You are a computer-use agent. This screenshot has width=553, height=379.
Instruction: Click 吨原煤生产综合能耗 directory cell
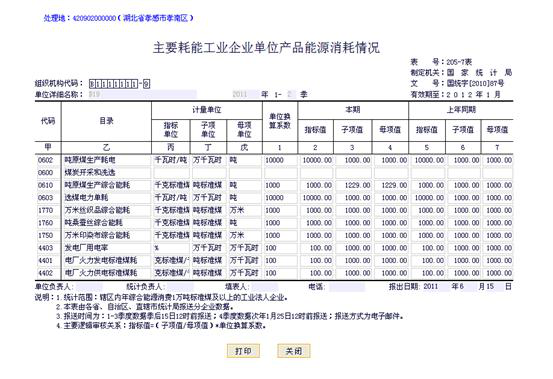coord(107,185)
